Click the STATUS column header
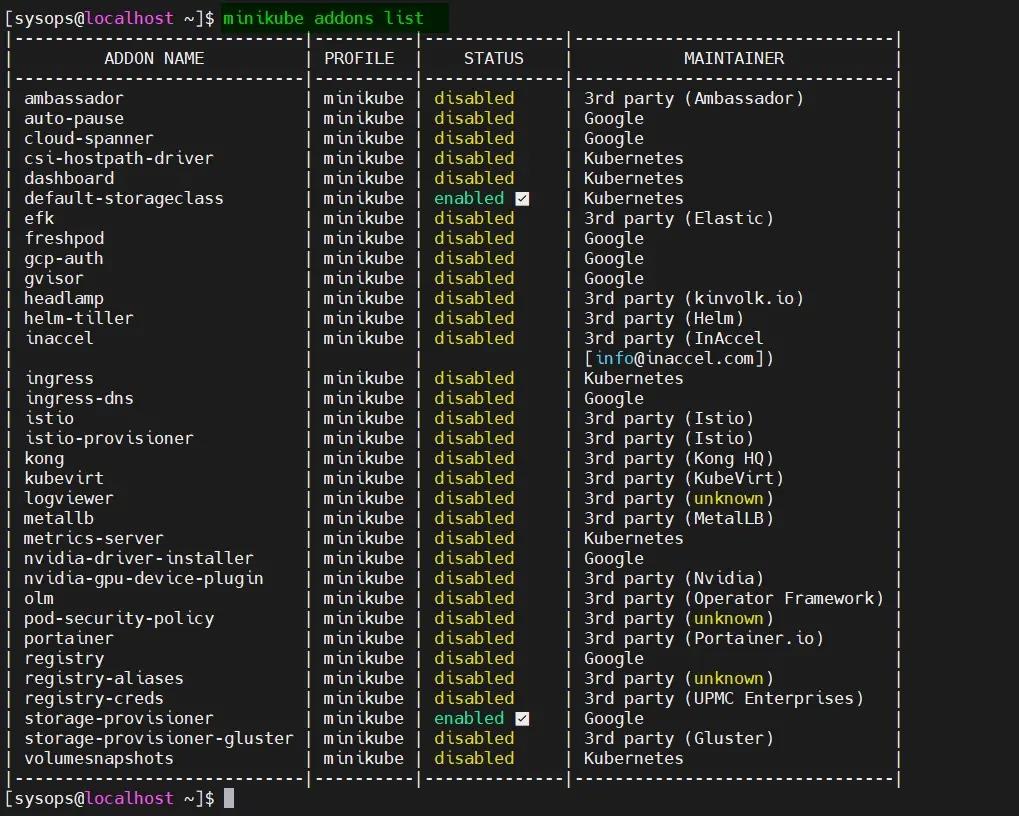Image resolution: width=1019 pixels, height=816 pixels. click(492, 58)
